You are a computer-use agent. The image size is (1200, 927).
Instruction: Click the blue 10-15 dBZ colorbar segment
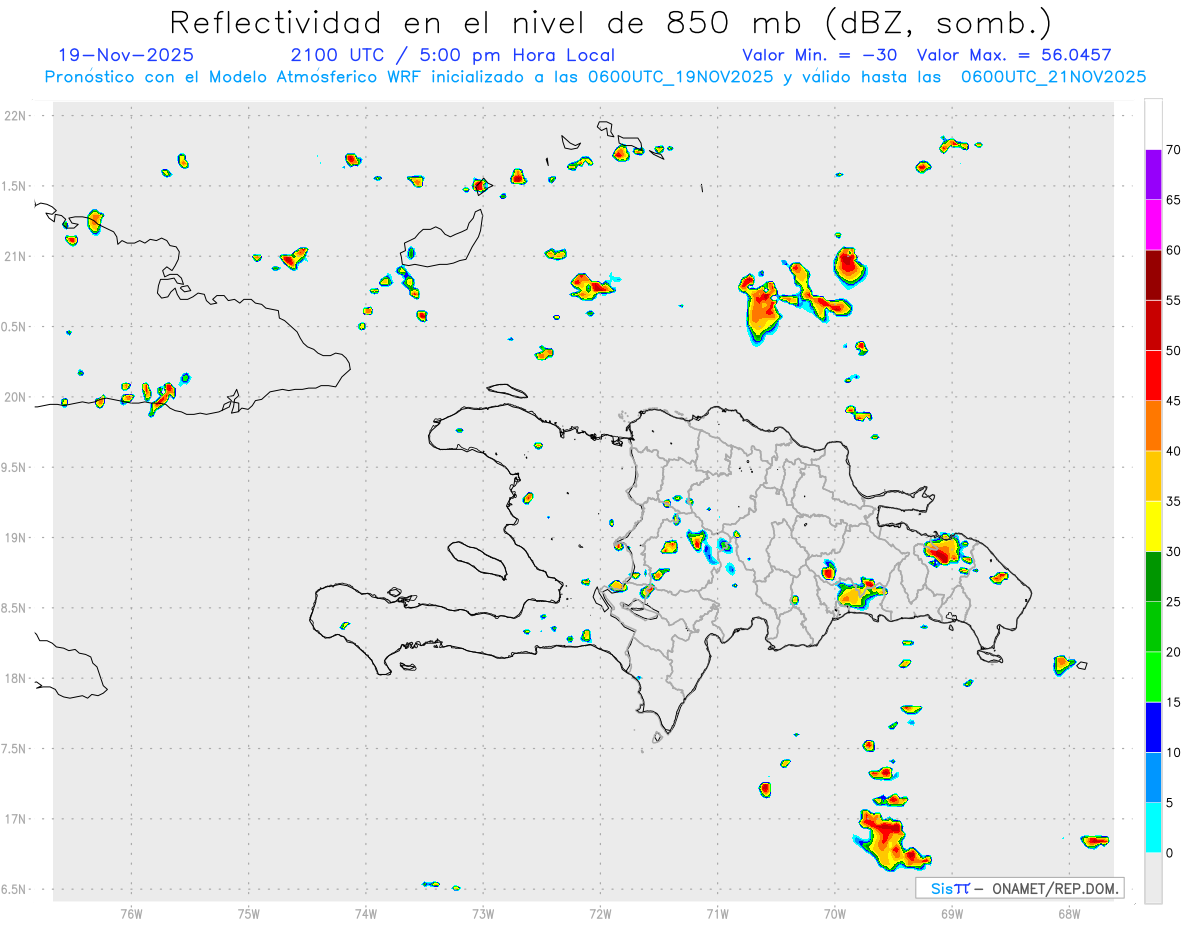[x=1153, y=727]
